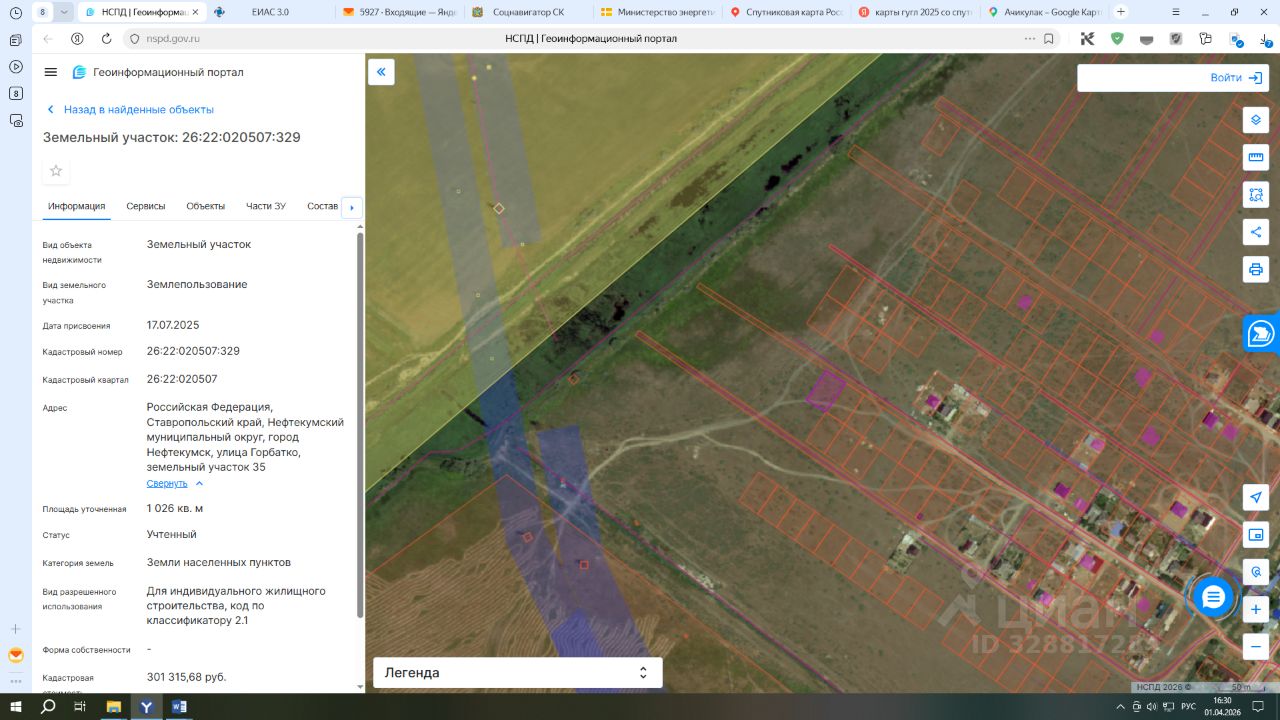Open the map layers panel
This screenshot has height=720, width=1280.
(x=1256, y=120)
